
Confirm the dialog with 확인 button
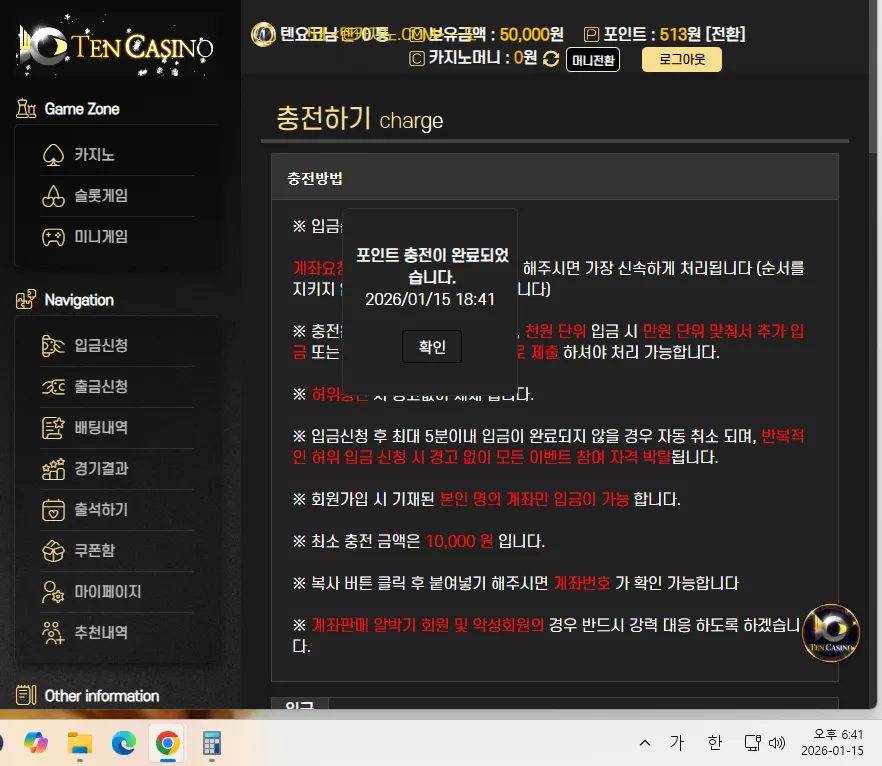[x=432, y=346]
